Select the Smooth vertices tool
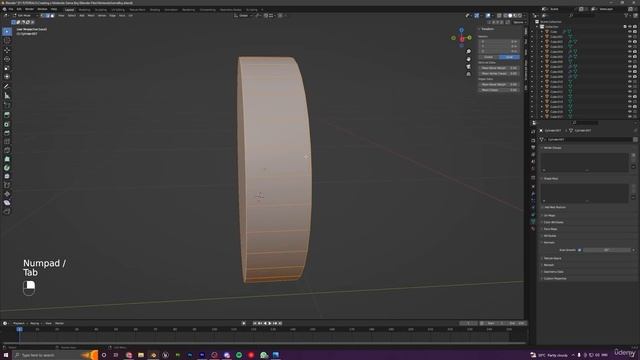The height and width of the screenshot is (360, 640). point(7,176)
